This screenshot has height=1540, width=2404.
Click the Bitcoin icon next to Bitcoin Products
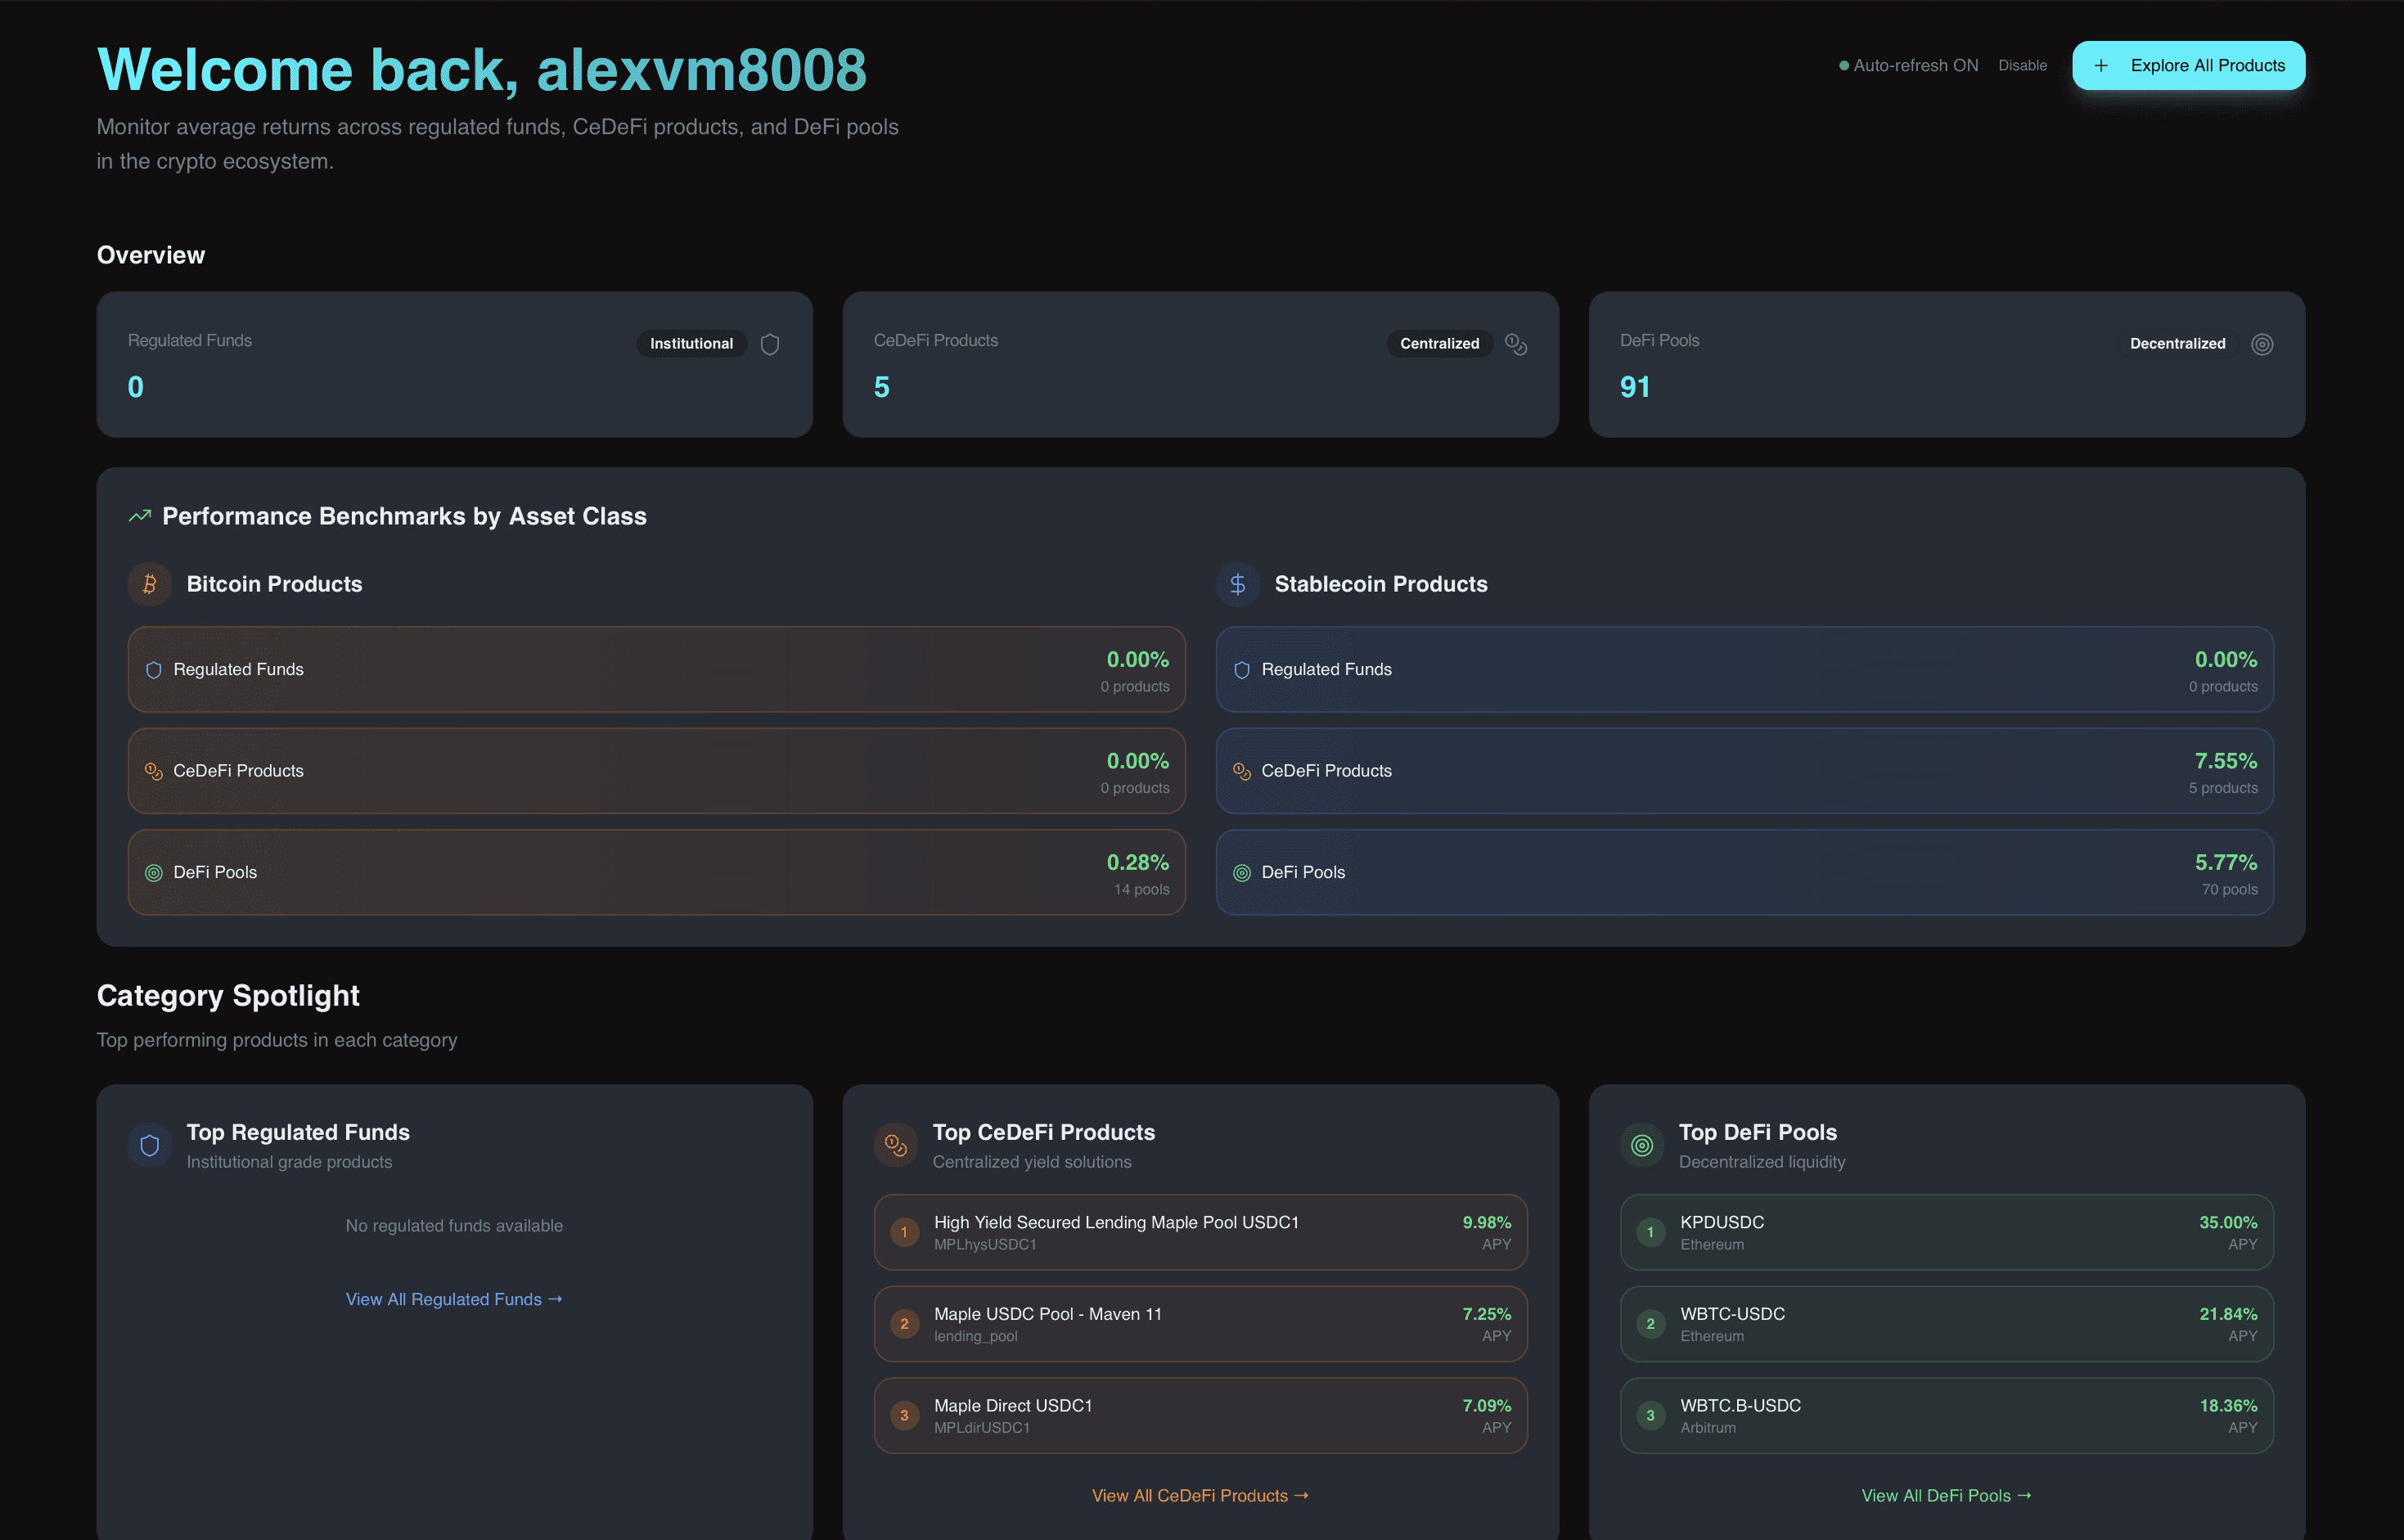tap(149, 584)
